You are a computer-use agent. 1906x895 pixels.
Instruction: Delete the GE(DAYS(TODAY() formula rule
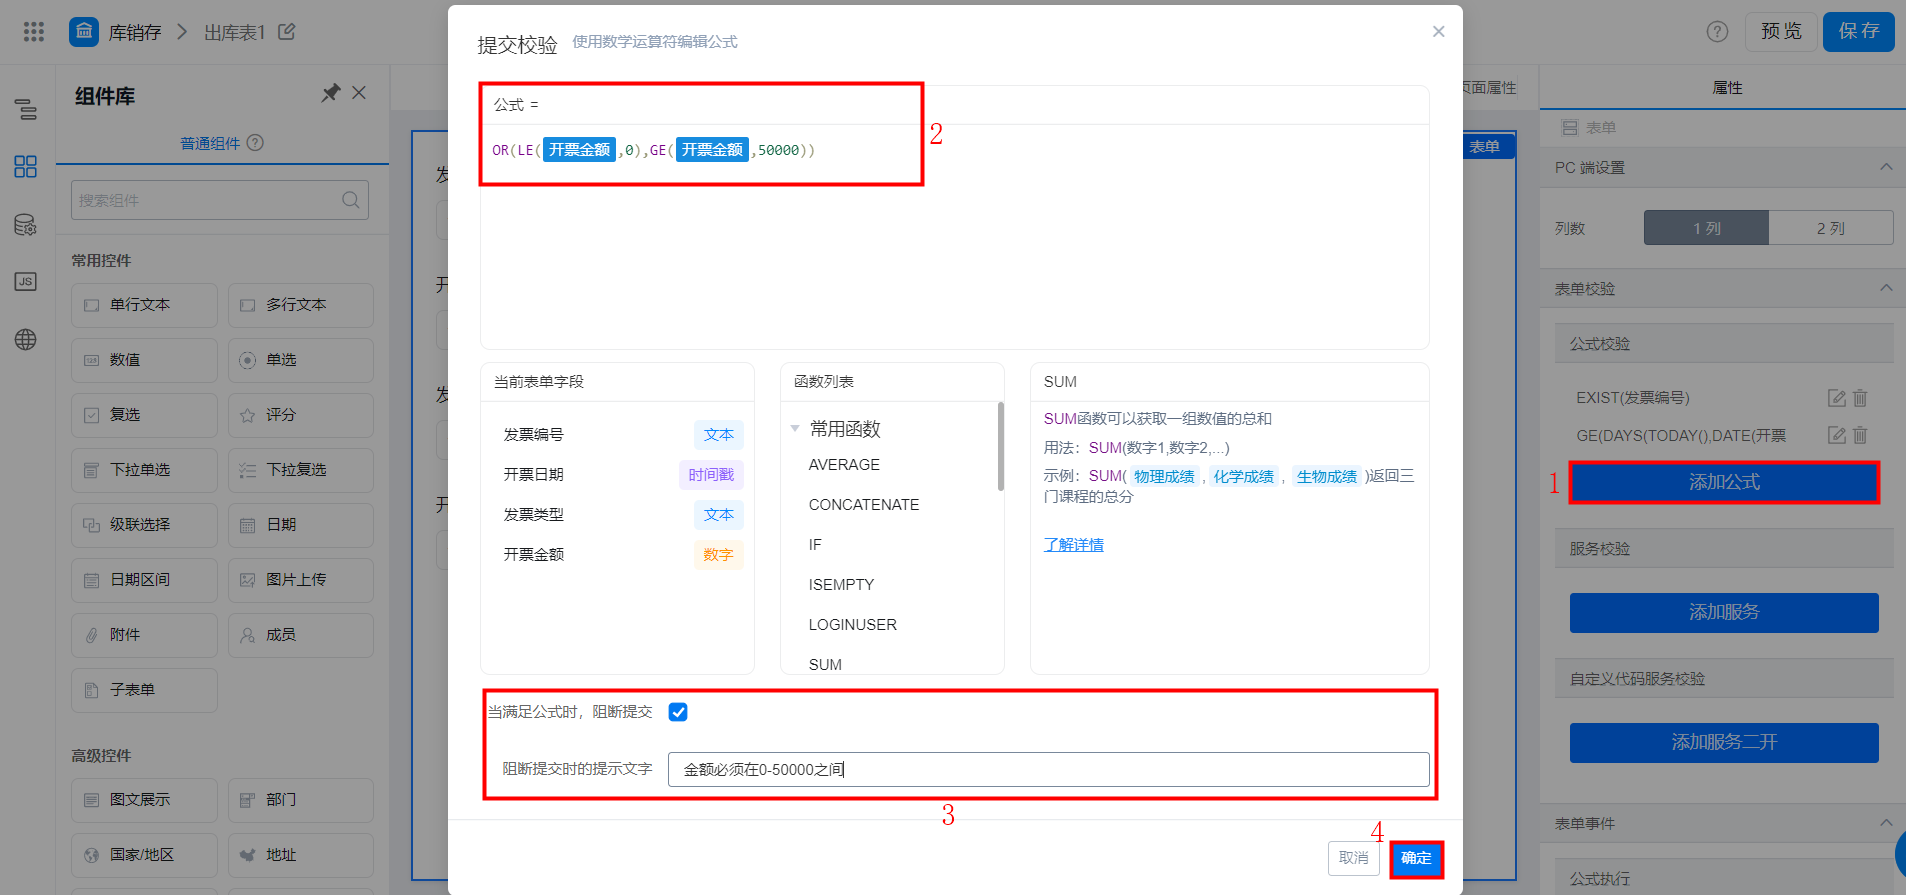tap(1860, 435)
